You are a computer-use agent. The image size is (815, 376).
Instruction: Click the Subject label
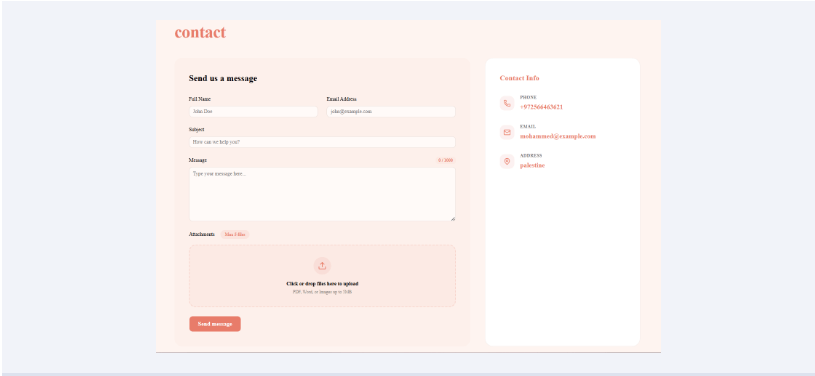click(196, 129)
